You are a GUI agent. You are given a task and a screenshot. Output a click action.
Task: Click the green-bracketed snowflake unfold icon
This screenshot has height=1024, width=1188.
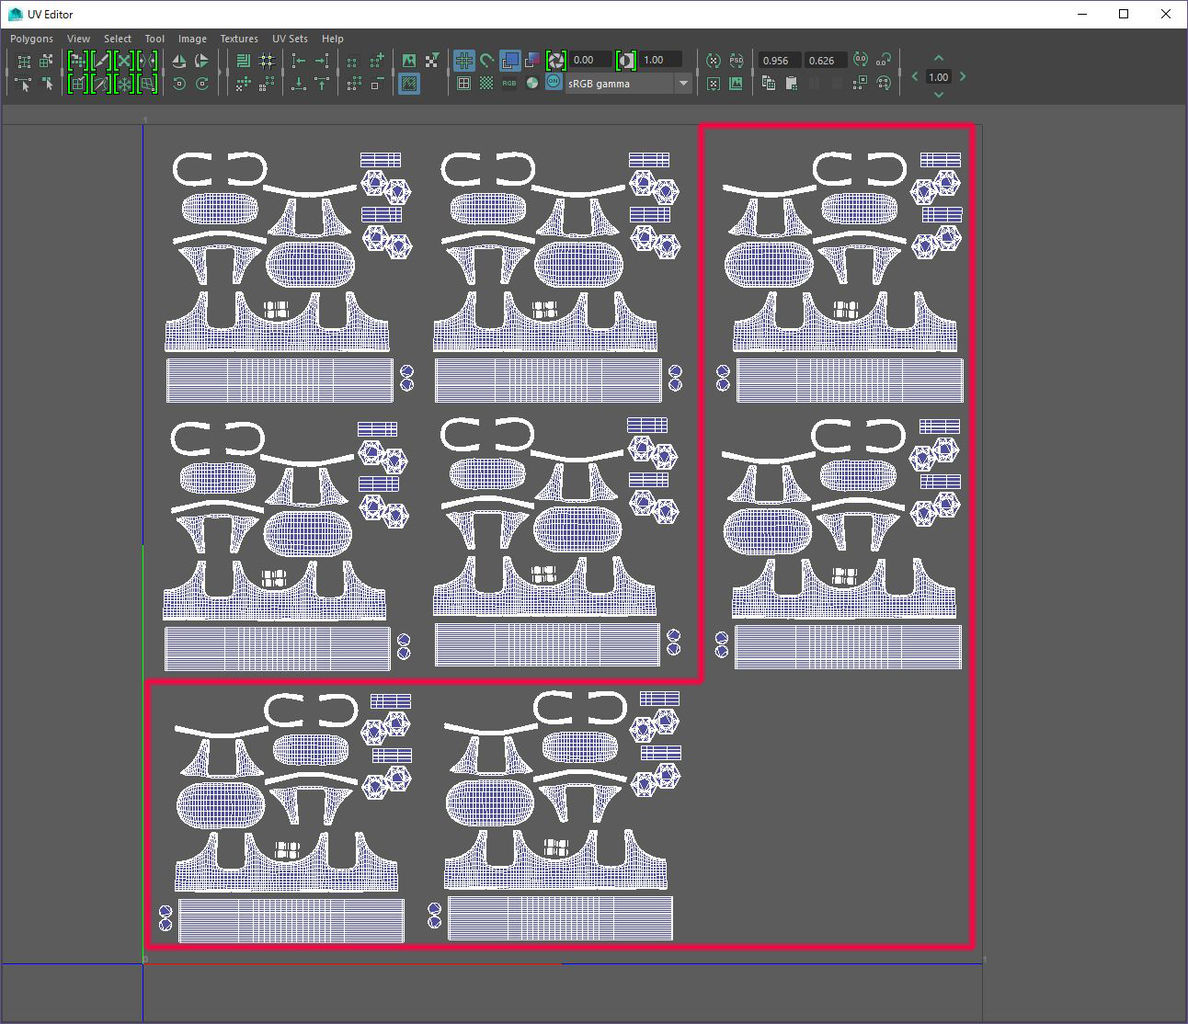124,84
